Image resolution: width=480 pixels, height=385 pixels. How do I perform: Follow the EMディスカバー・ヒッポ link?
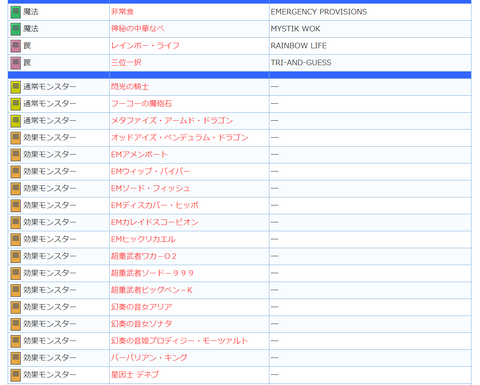point(155,206)
